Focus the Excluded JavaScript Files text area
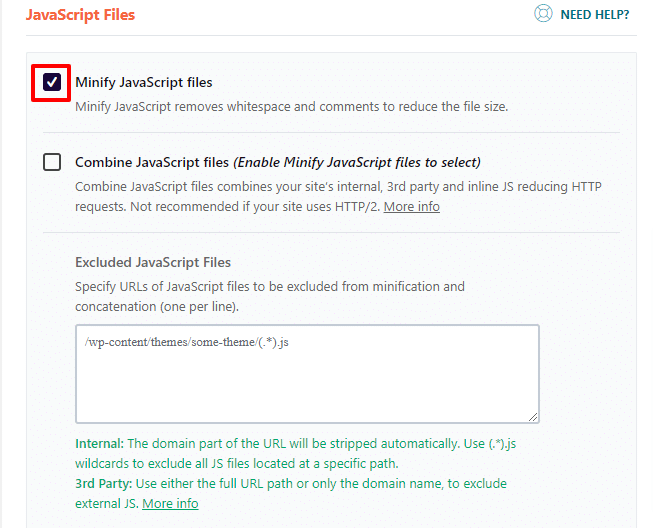Screen dimensions: 653x528 pos(307,374)
